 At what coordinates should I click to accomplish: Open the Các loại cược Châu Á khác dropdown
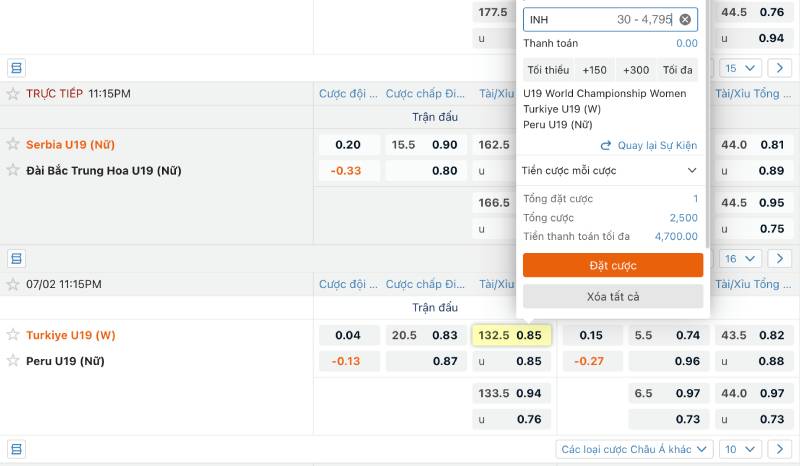(x=635, y=450)
